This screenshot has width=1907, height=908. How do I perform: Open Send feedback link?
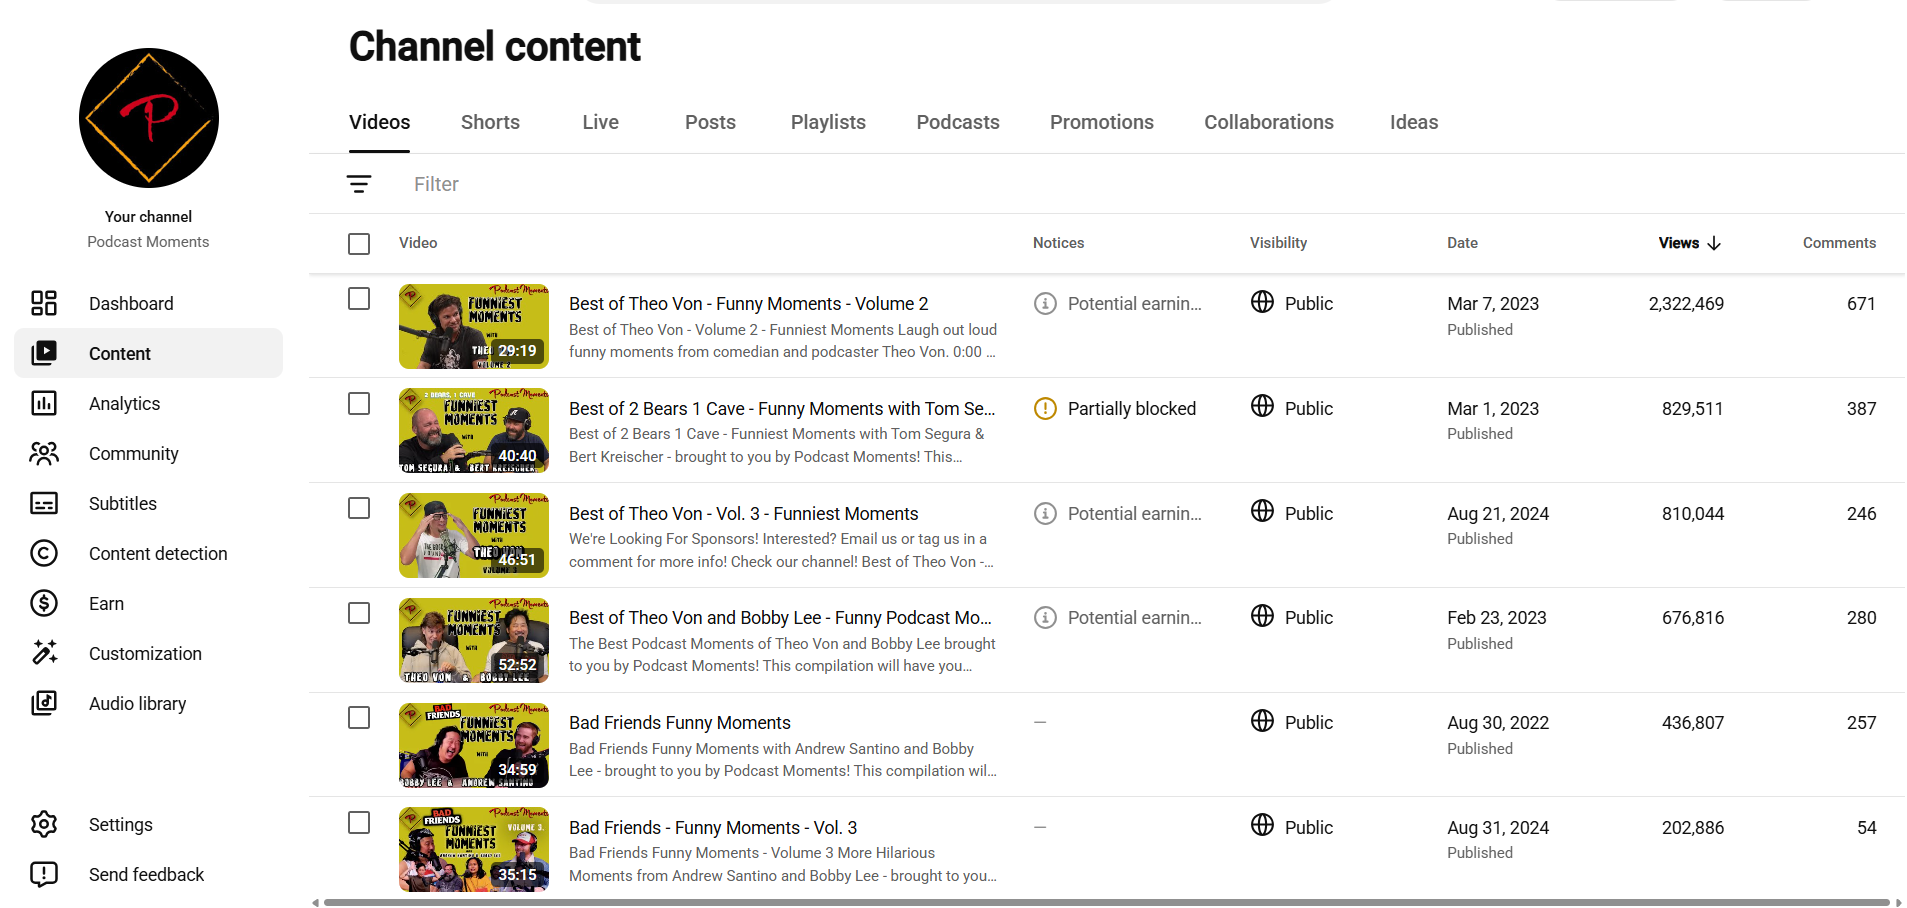pyautogui.click(x=146, y=874)
